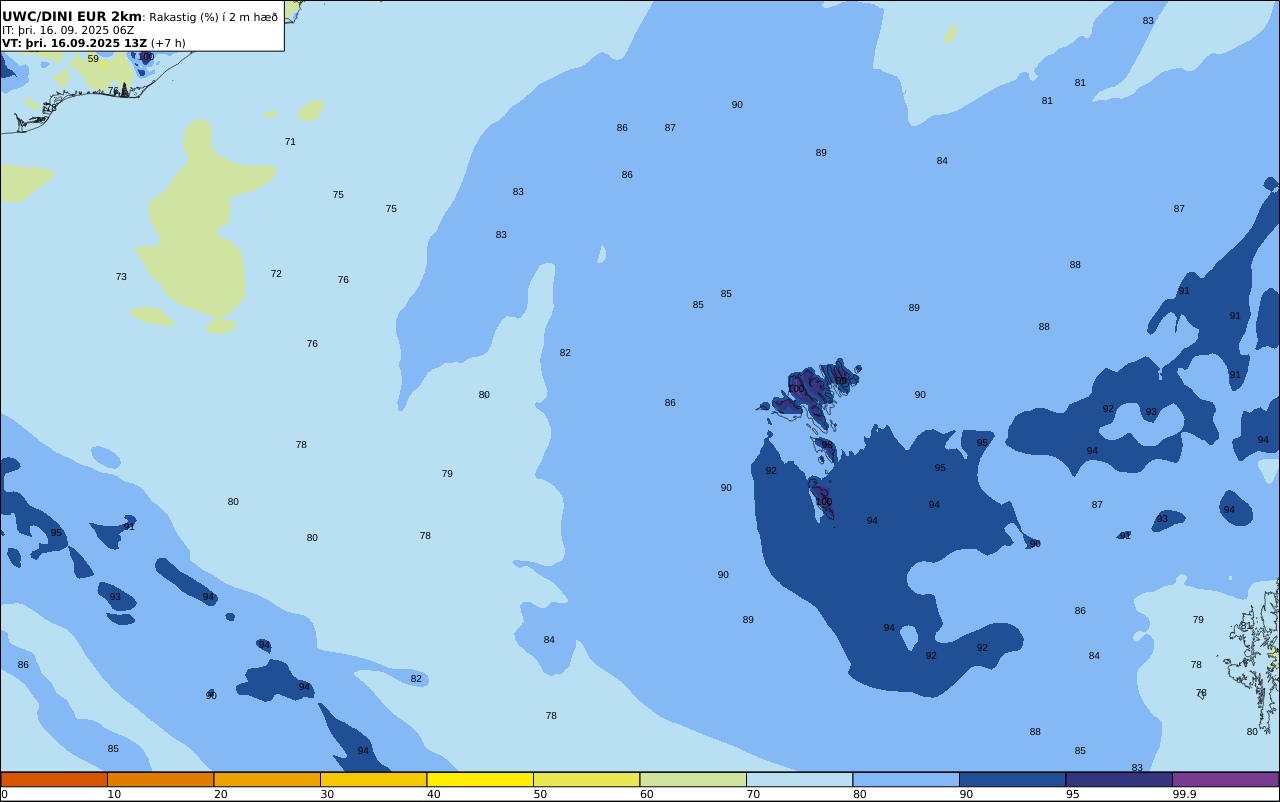Select the 30–40 golden legend swatch
This screenshot has height=802, width=1280.
(373, 779)
